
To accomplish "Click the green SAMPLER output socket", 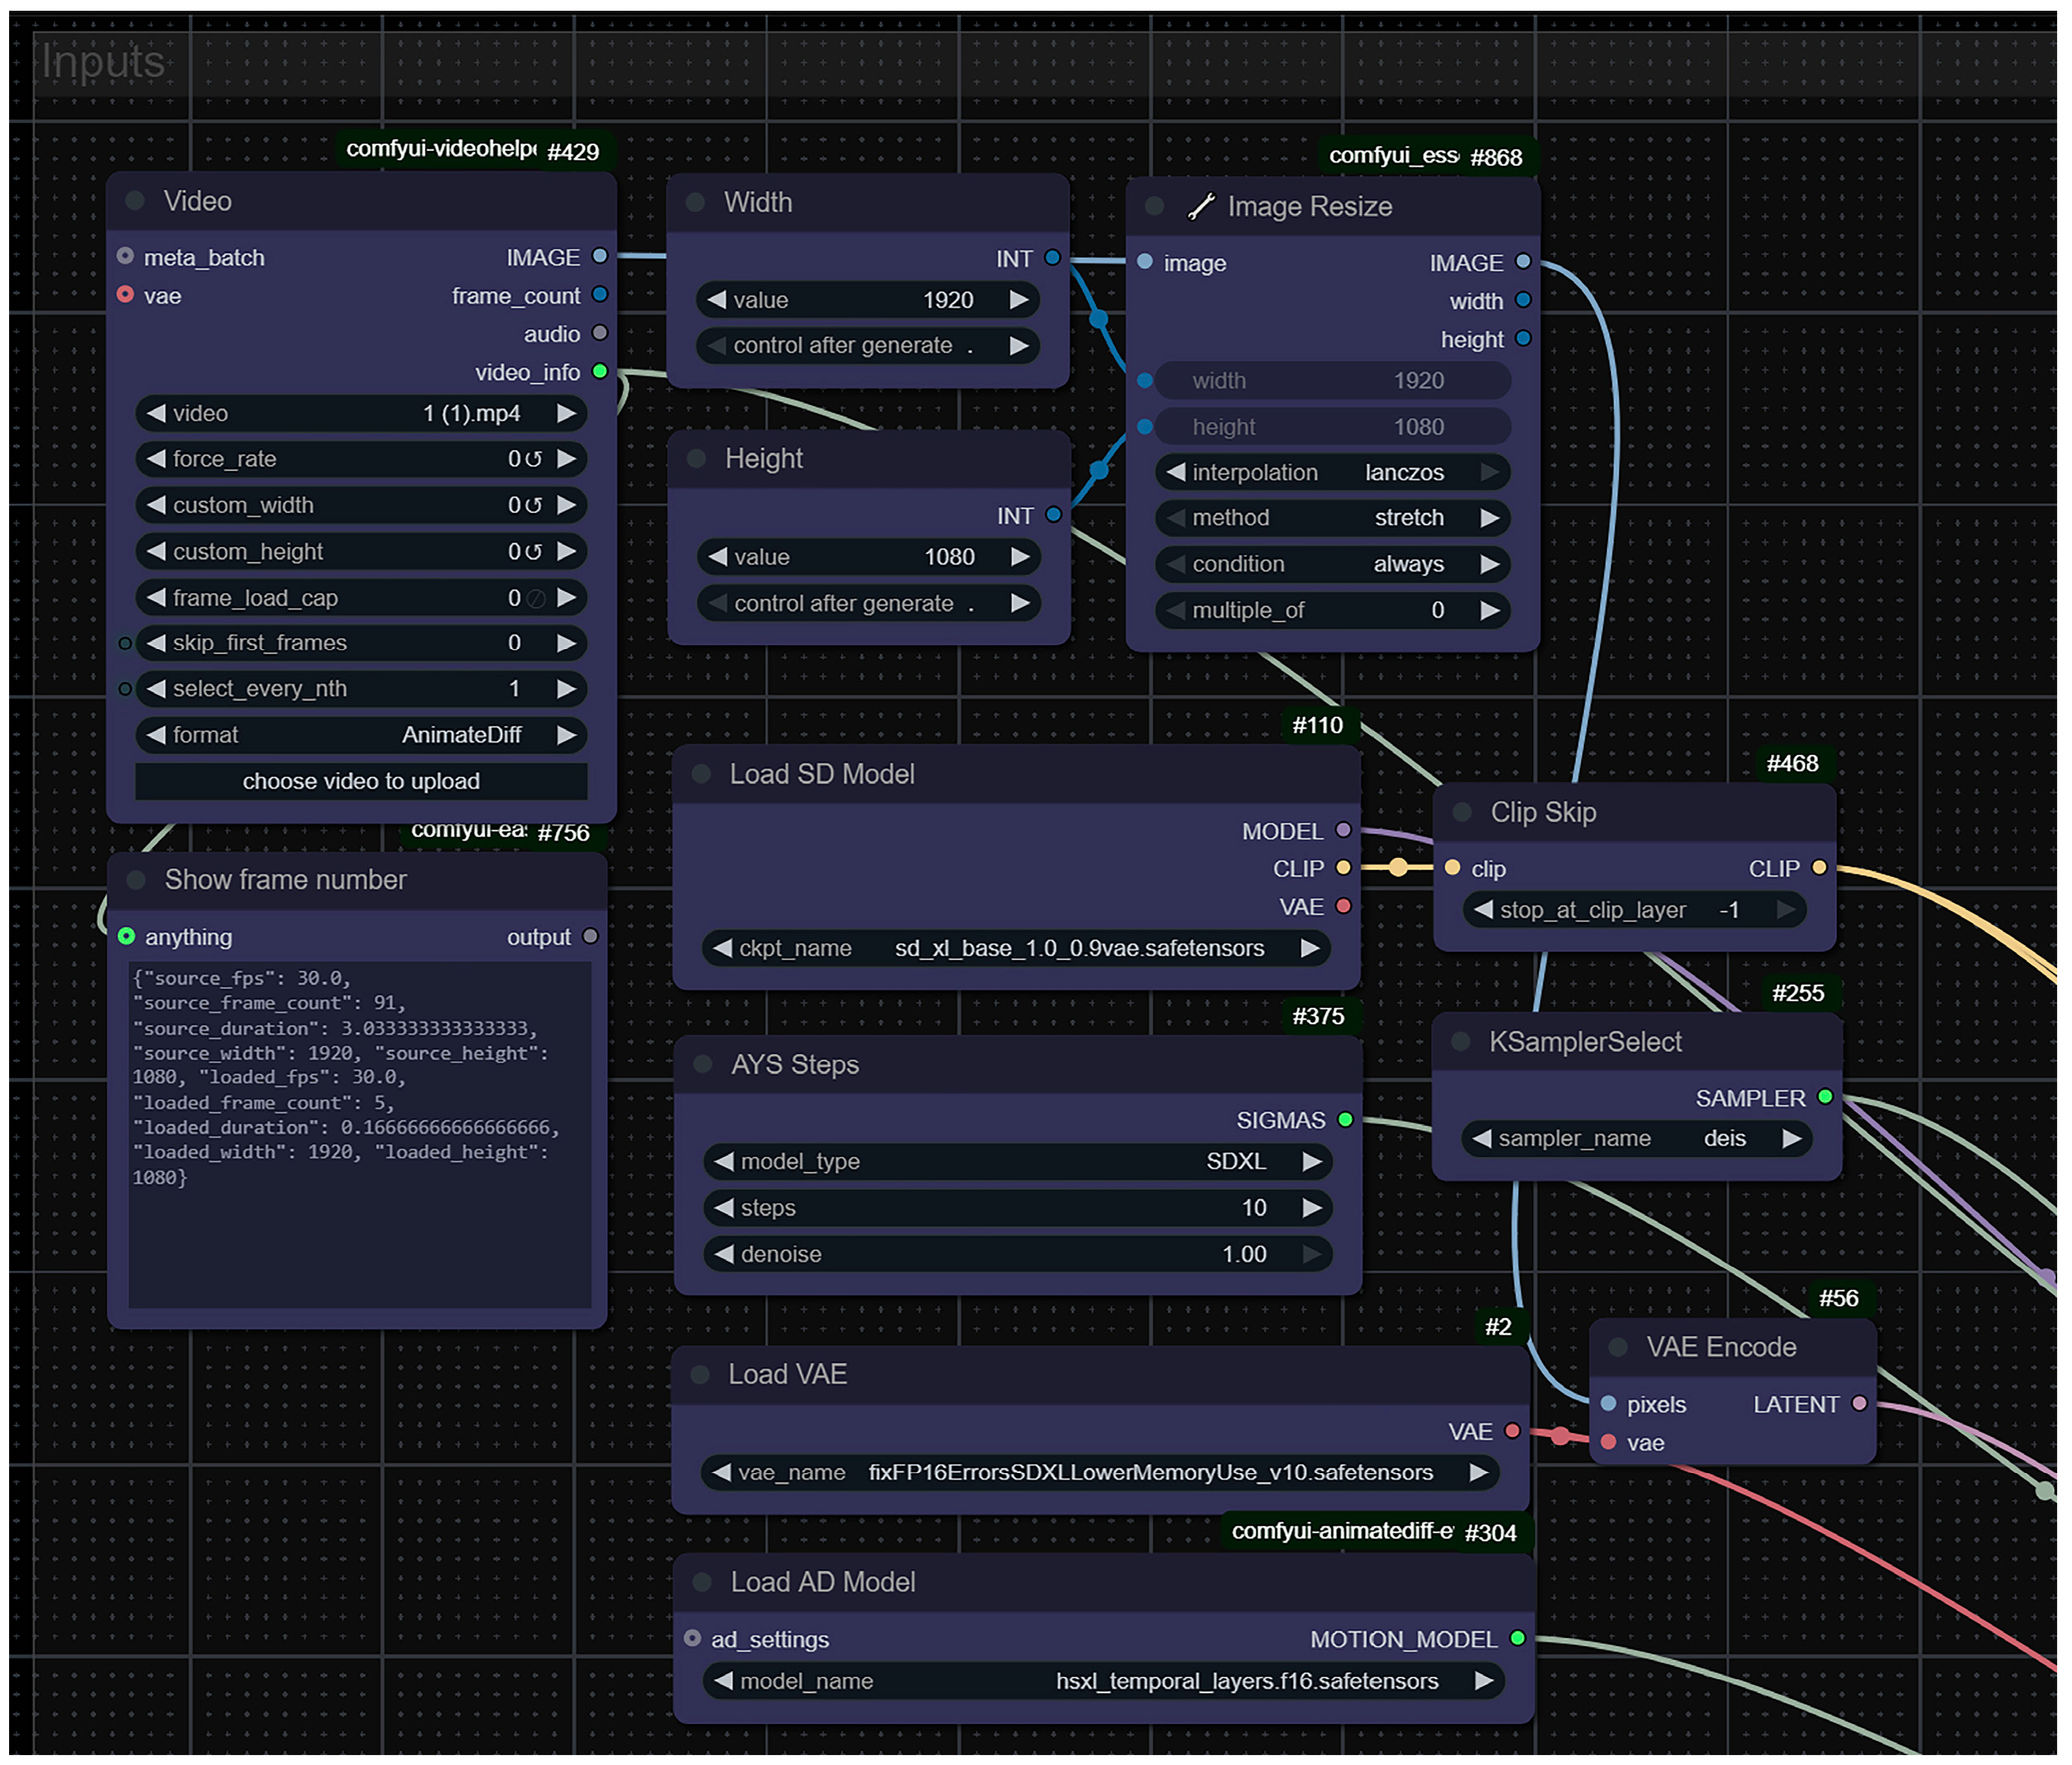I will pyautogui.click(x=1825, y=1097).
